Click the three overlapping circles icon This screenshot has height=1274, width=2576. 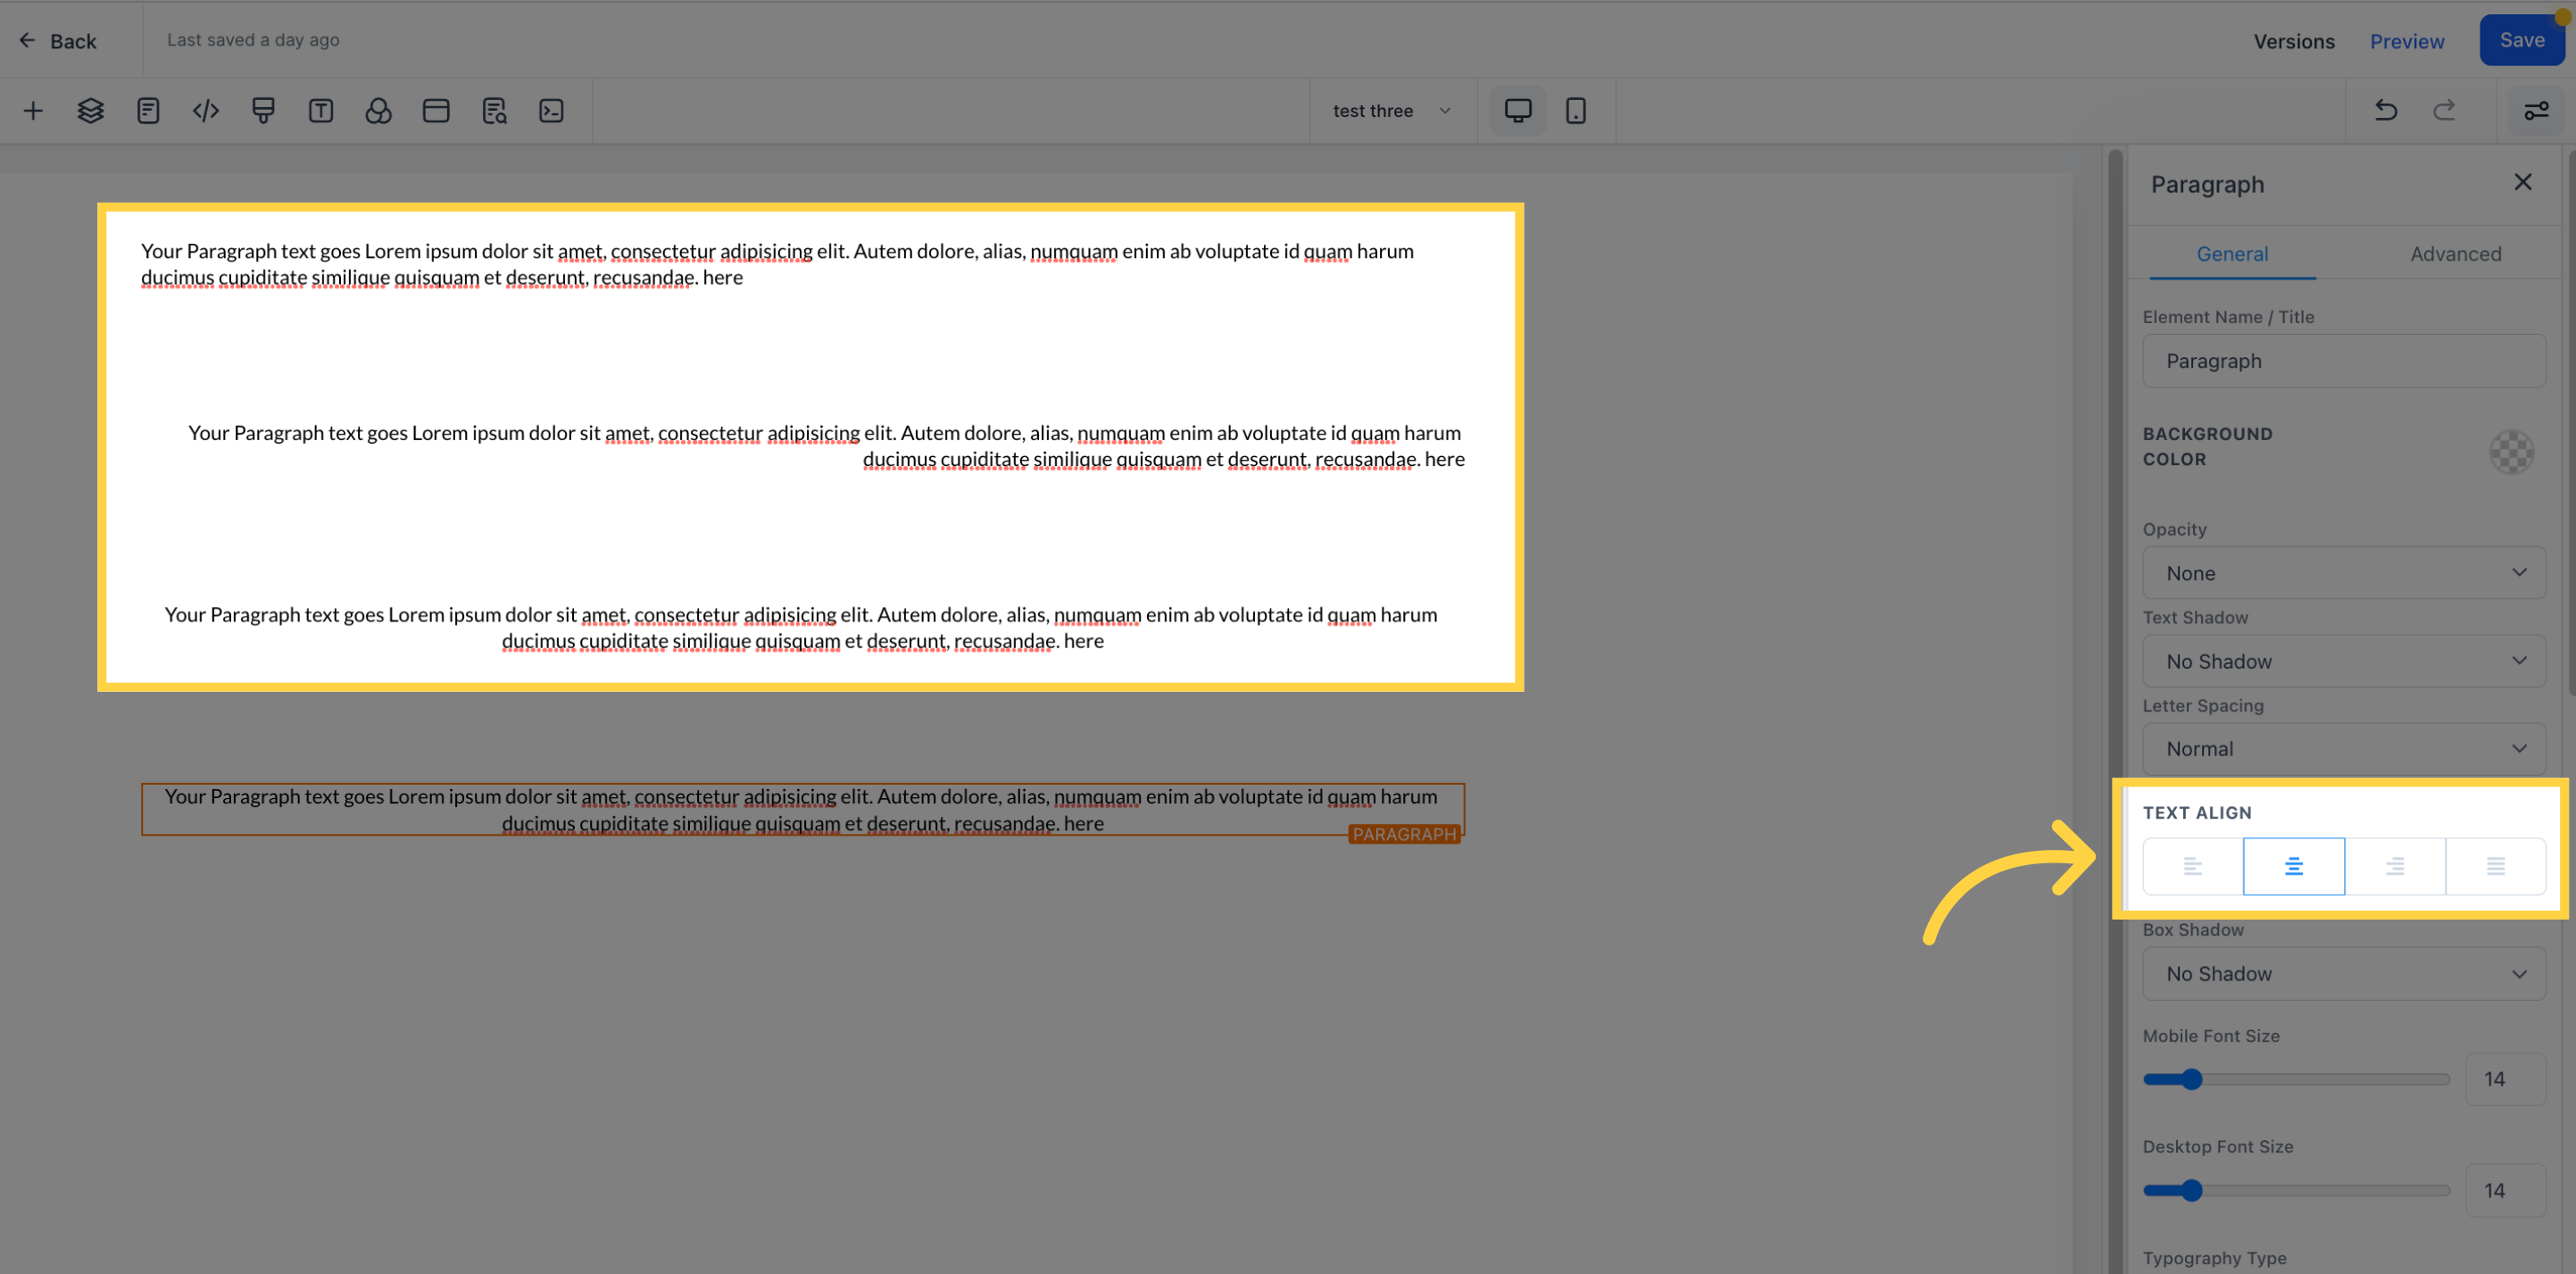point(378,110)
